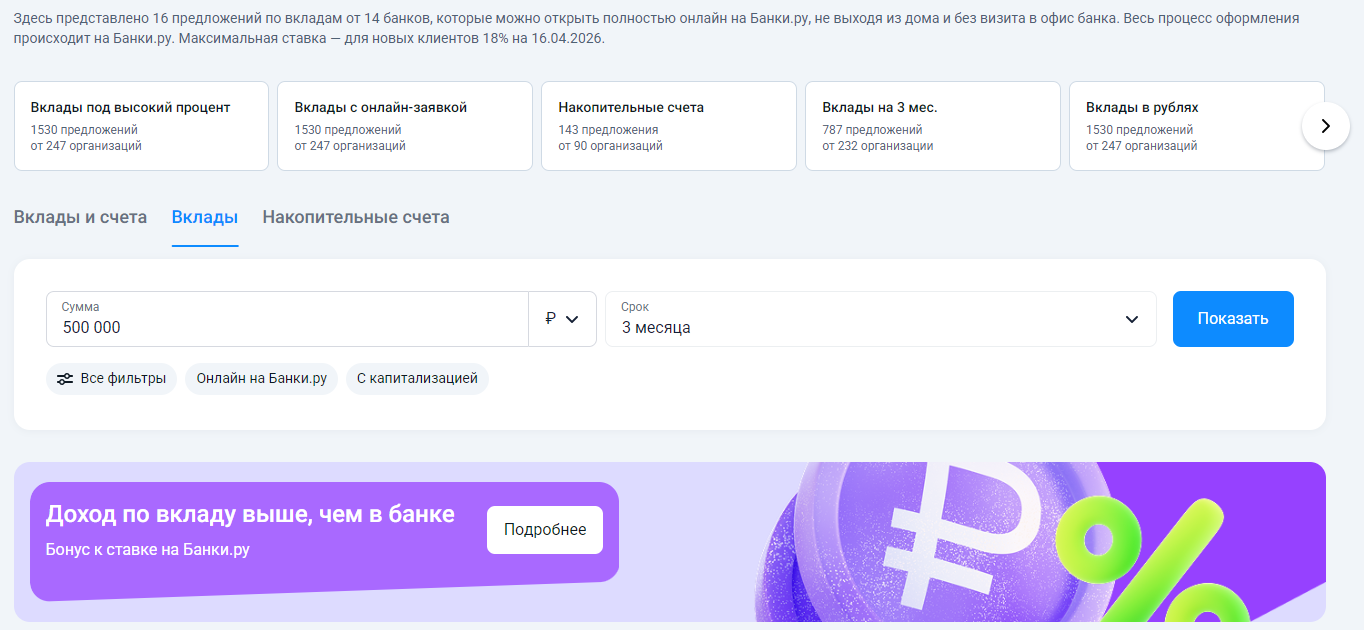The width and height of the screenshot is (1364, 630).
Task: Switch to the Вклады и счета tab
Action: click(x=80, y=217)
